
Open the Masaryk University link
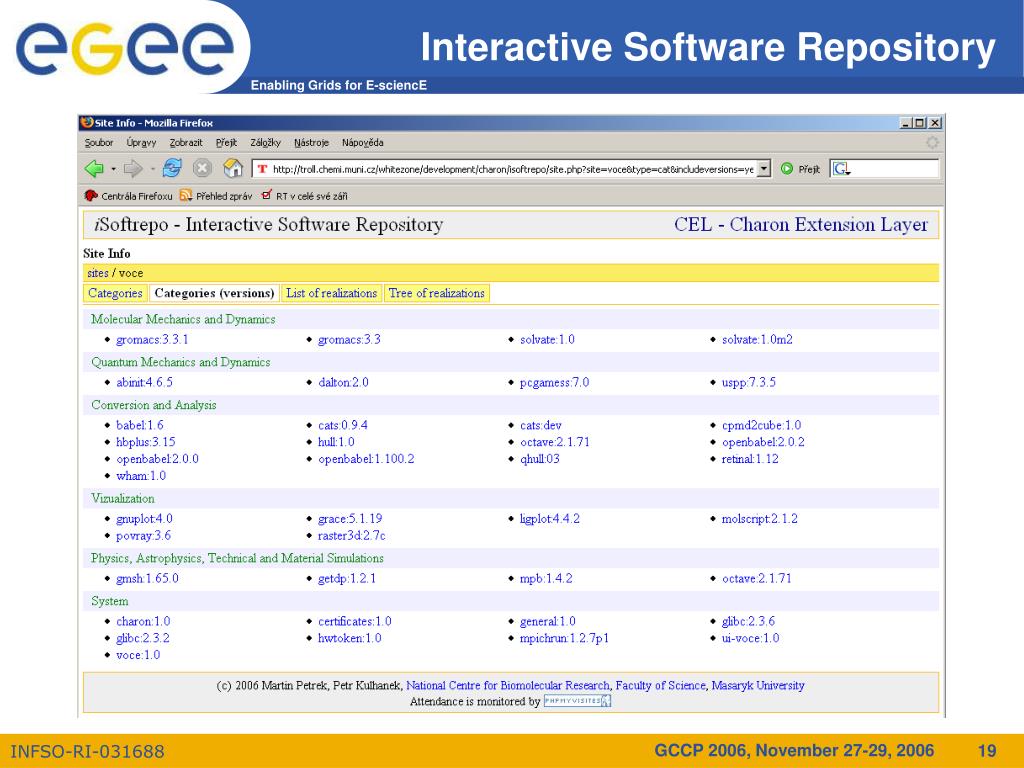(758, 686)
